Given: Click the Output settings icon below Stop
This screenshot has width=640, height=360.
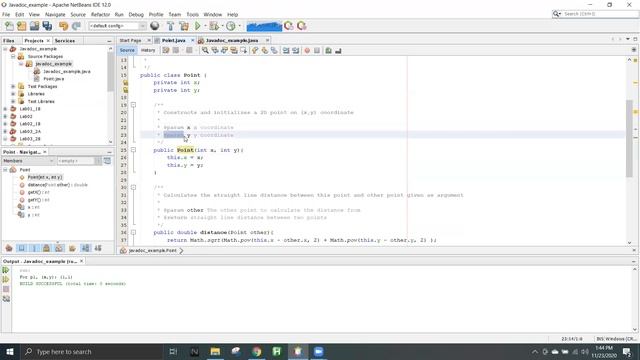Looking at the screenshot, I should [6, 299].
